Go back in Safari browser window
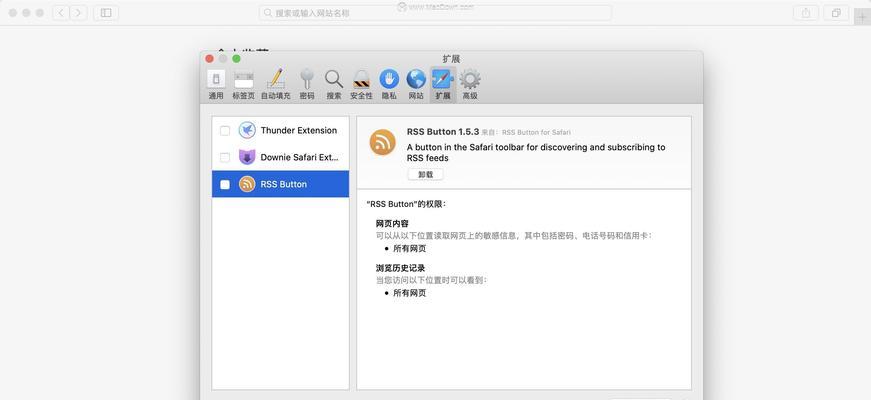871x400 pixels. (x=61, y=12)
